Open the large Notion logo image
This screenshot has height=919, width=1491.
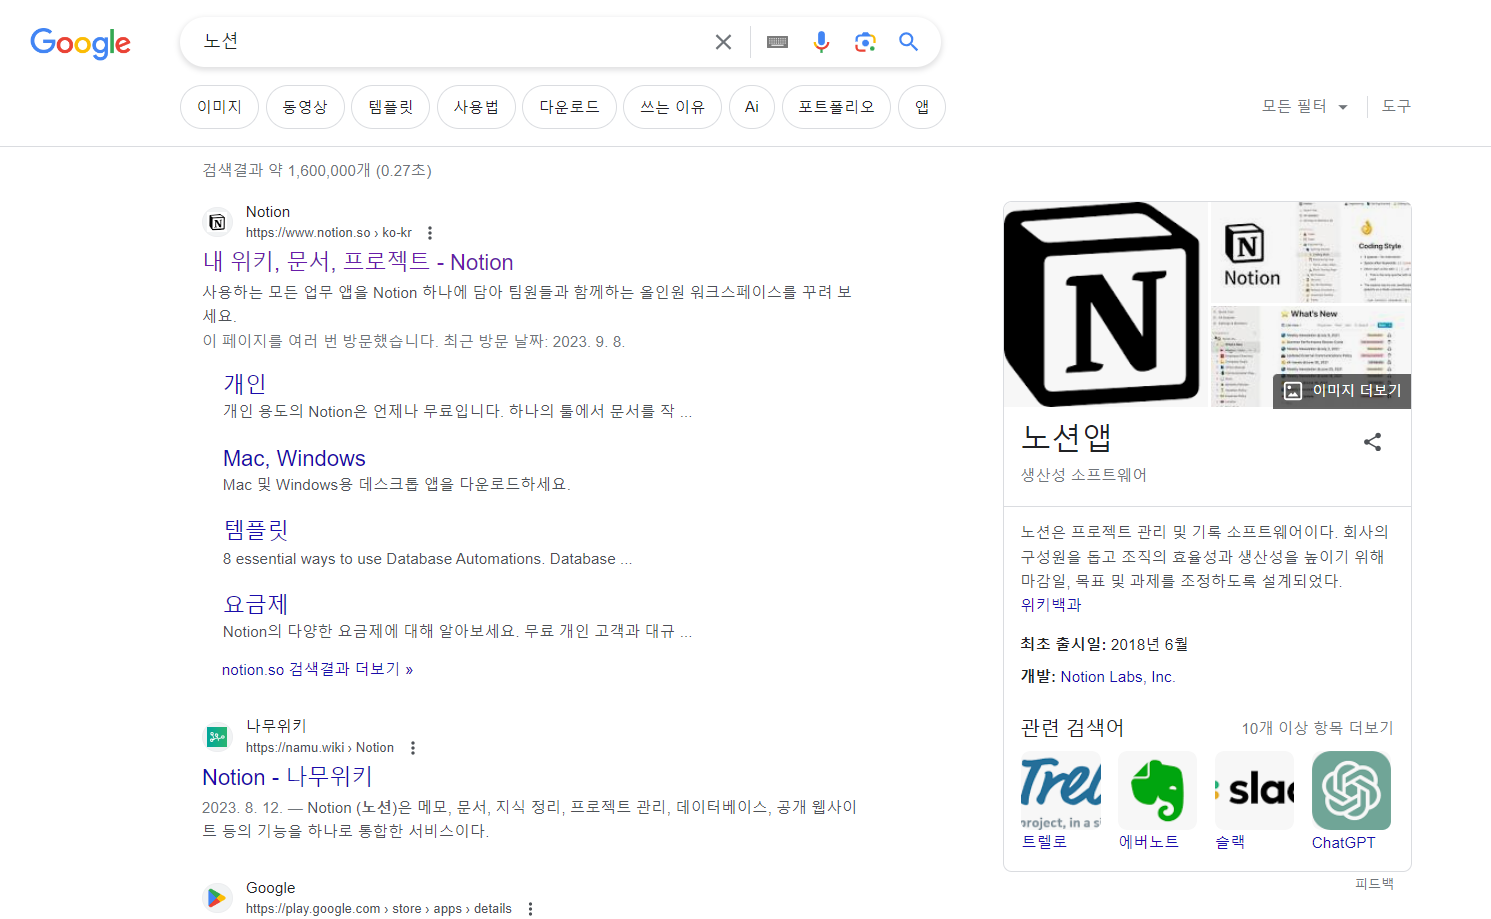pyautogui.click(x=1106, y=304)
